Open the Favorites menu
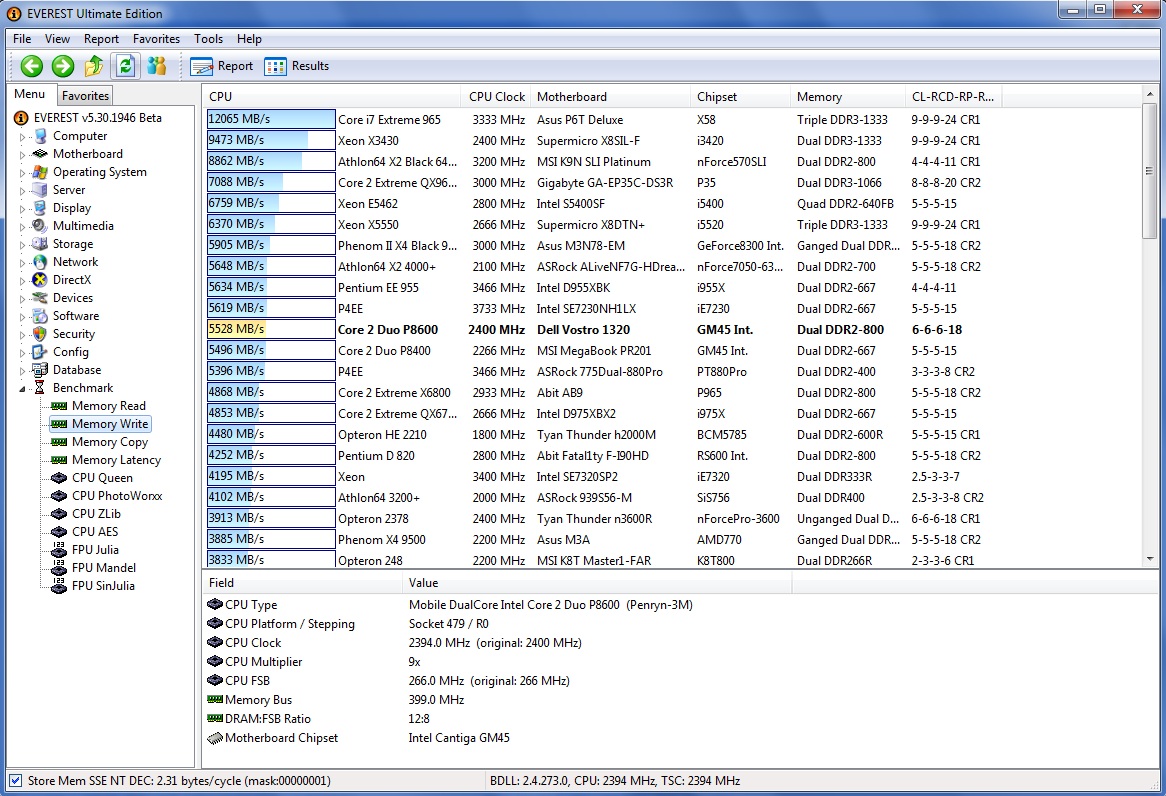 tap(156, 39)
